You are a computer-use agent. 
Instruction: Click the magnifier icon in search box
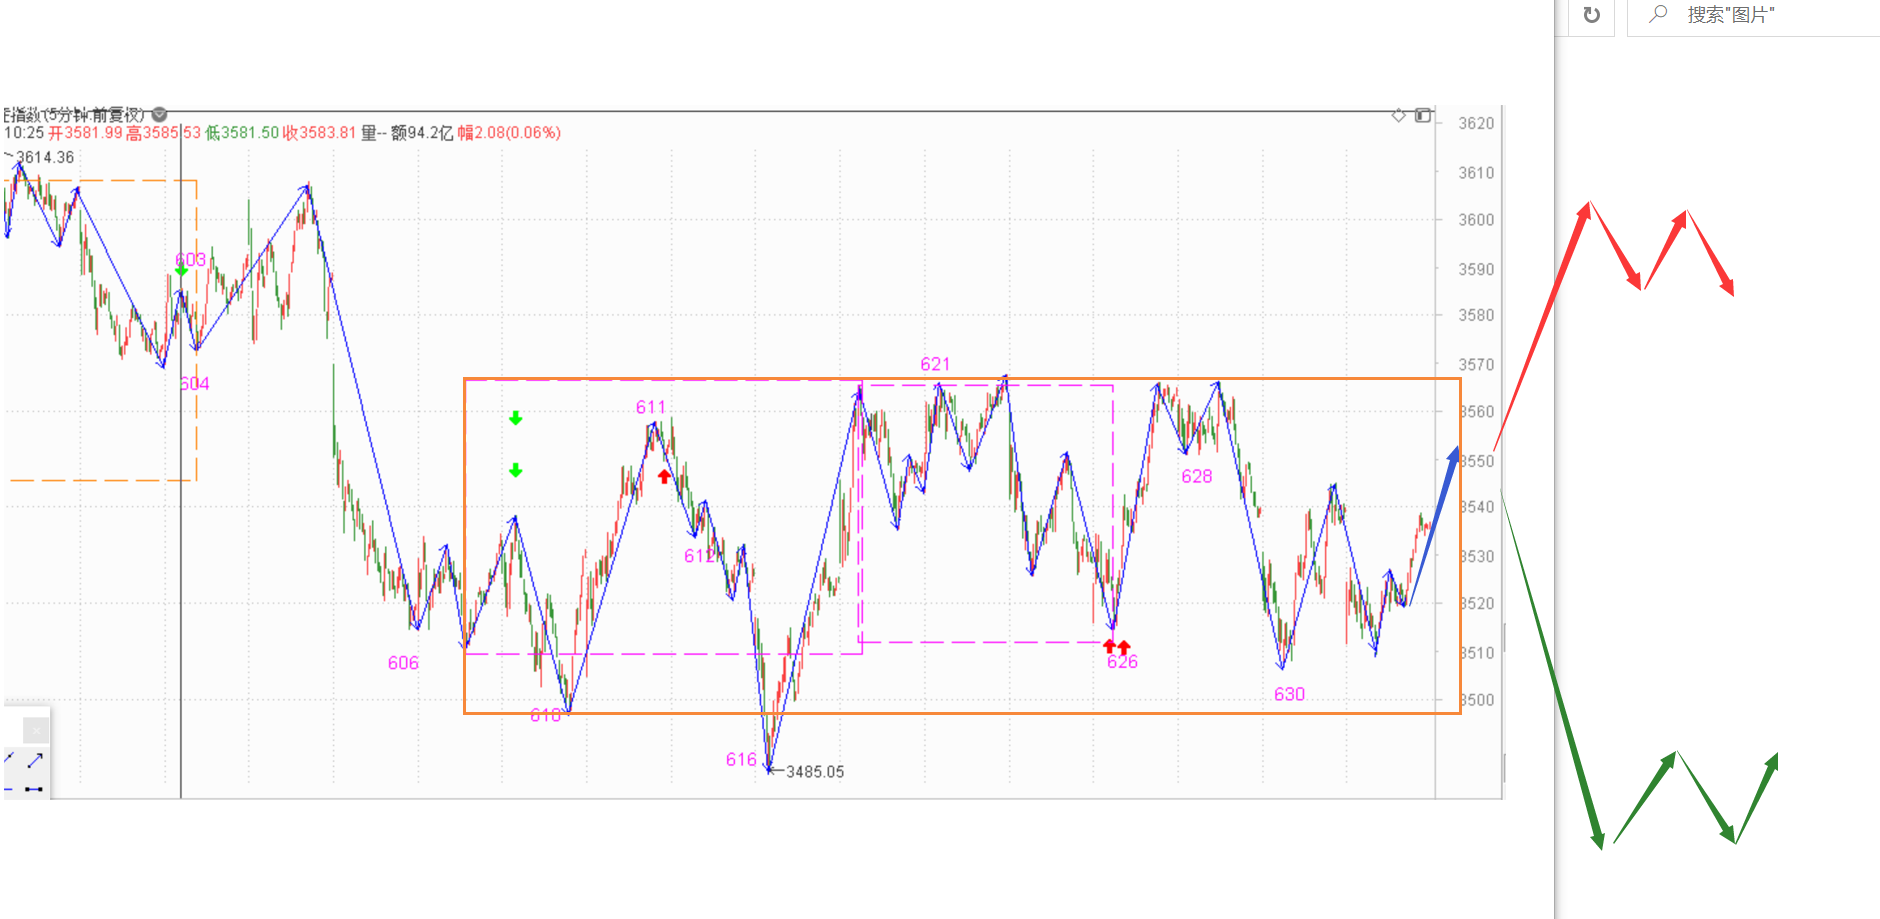pyautogui.click(x=1658, y=14)
